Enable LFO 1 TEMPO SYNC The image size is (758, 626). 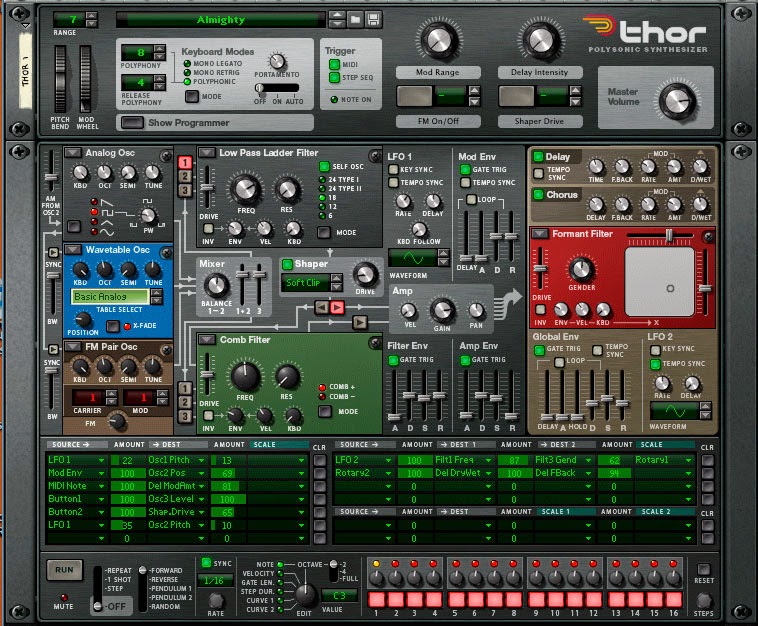point(393,182)
